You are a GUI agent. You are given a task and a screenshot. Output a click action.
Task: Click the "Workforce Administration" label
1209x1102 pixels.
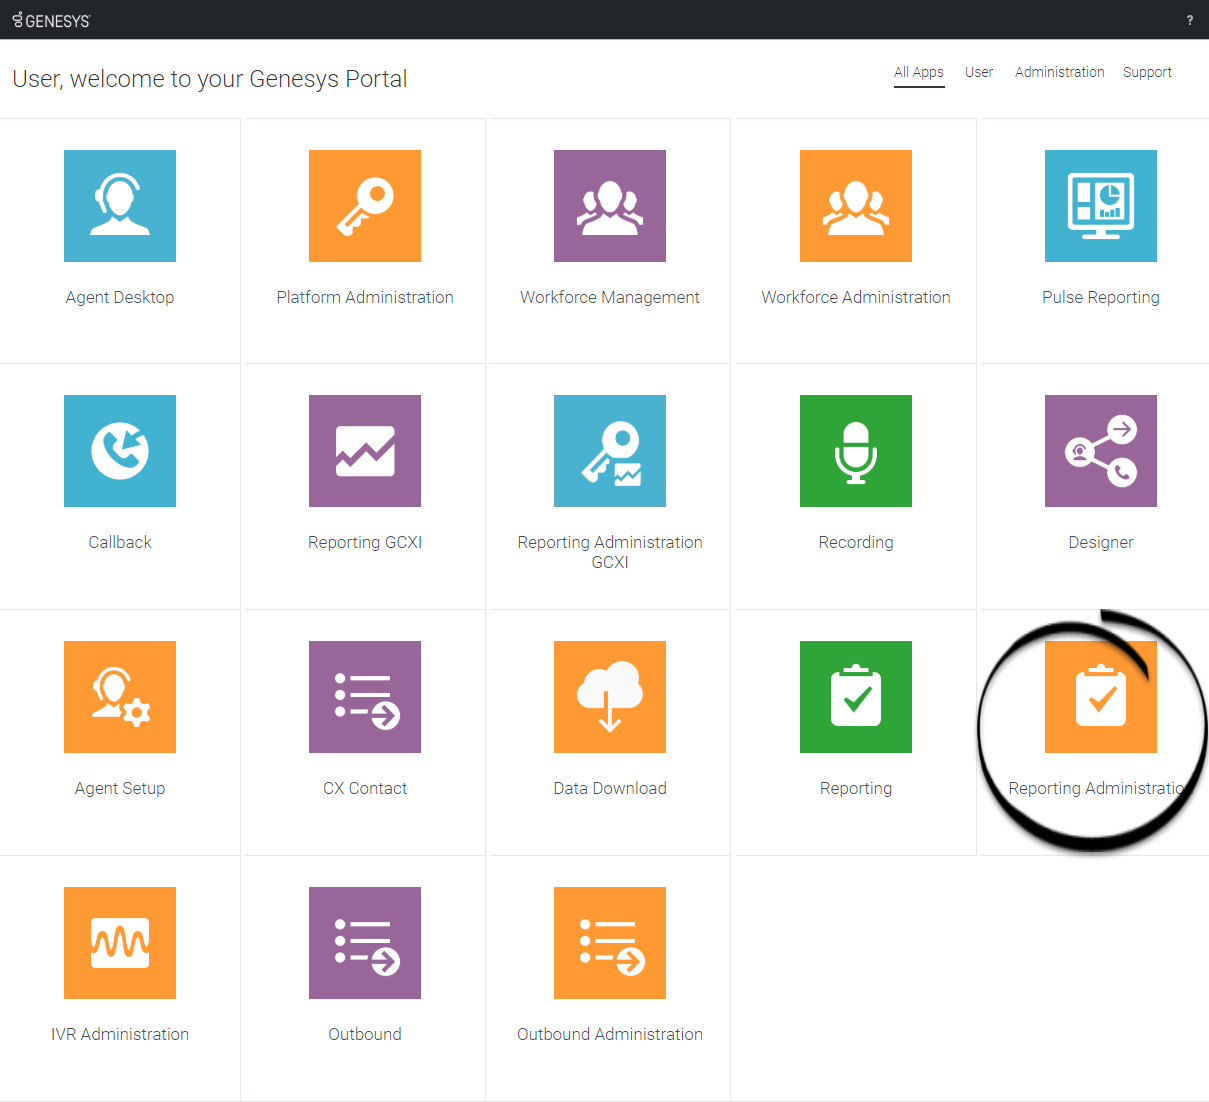pos(856,297)
